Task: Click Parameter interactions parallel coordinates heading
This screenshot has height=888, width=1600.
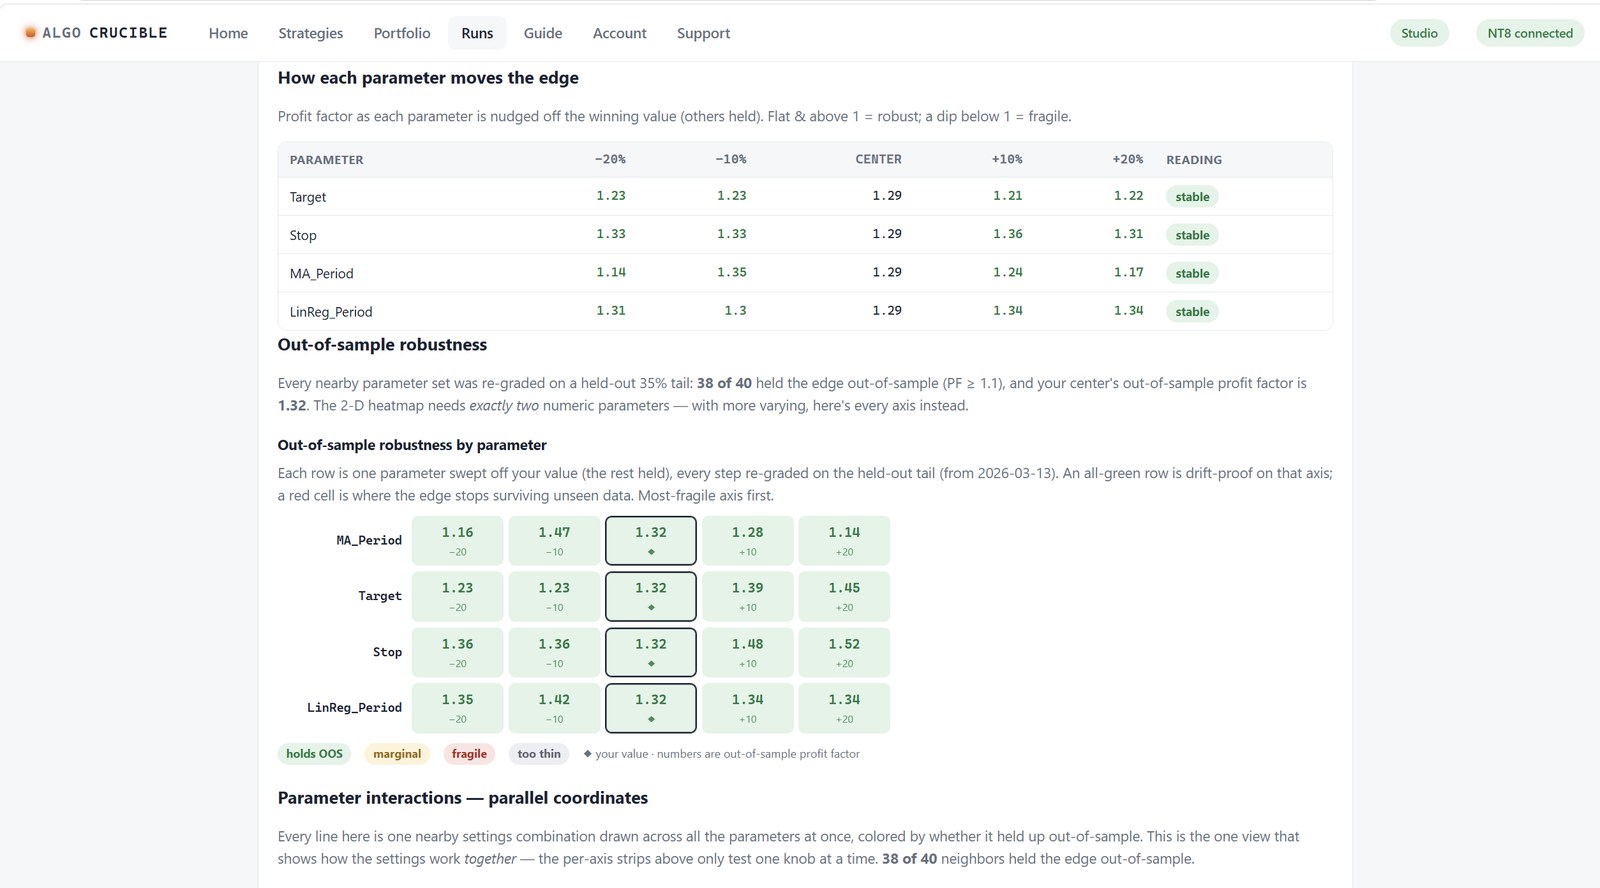Action: [463, 798]
